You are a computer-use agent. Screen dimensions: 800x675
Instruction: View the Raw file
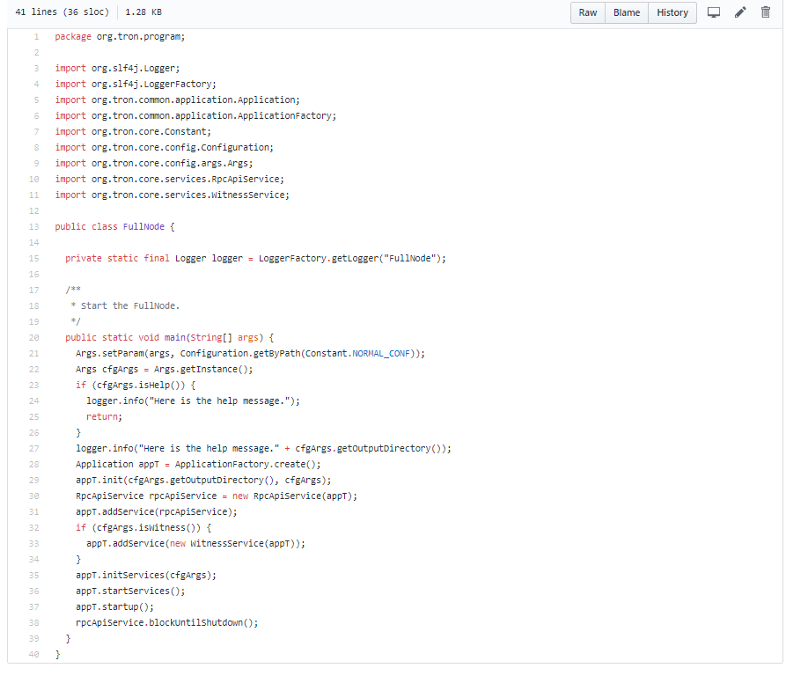(x=588, y=13)
